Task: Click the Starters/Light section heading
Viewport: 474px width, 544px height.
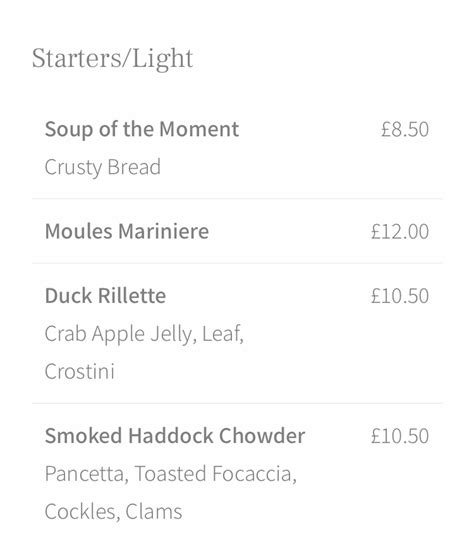Action: click(112, 59)
